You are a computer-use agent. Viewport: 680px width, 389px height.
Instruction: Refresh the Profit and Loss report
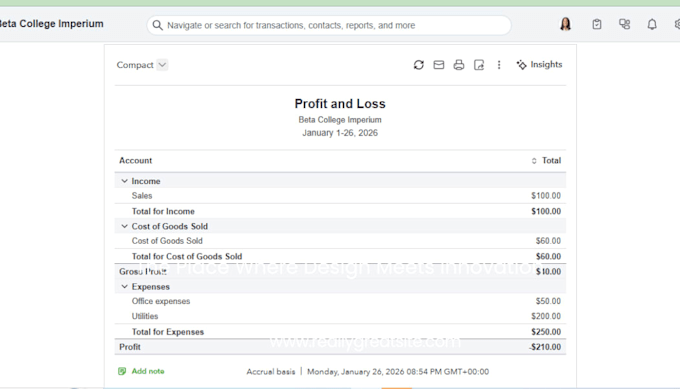[418, 65]
